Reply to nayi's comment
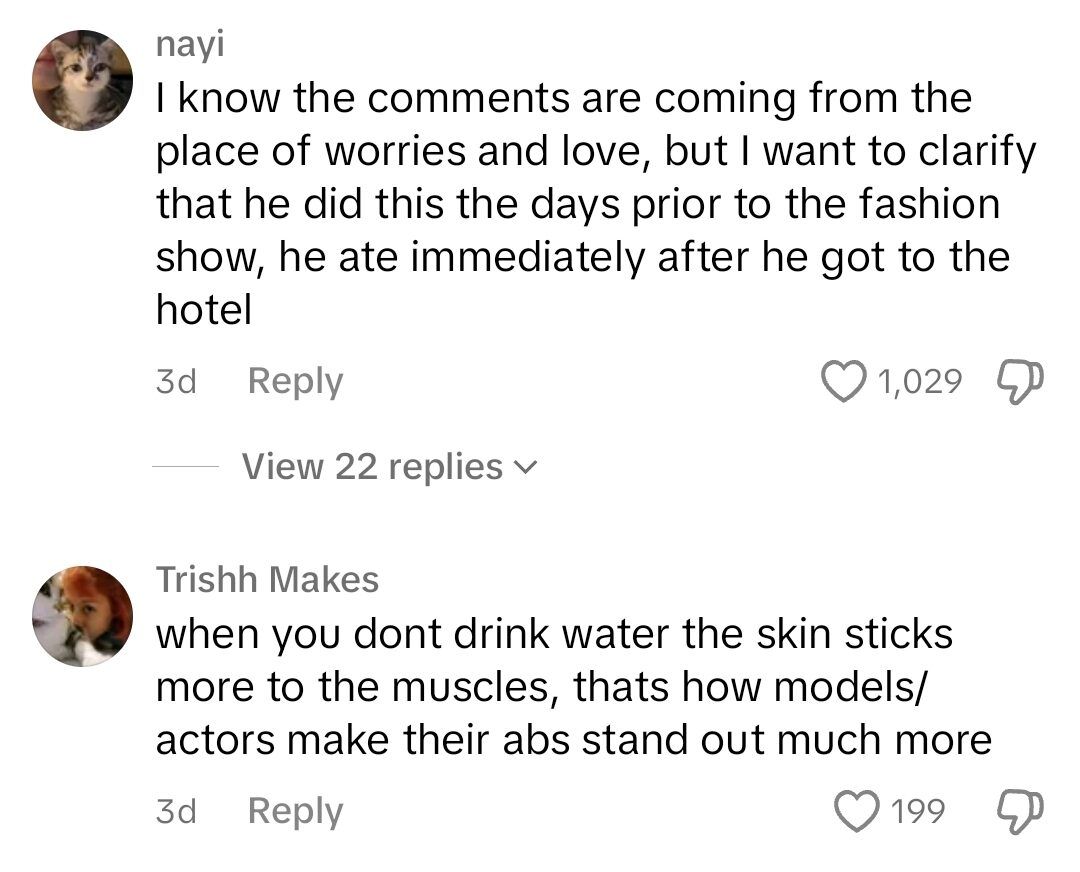 click(295, 381)
